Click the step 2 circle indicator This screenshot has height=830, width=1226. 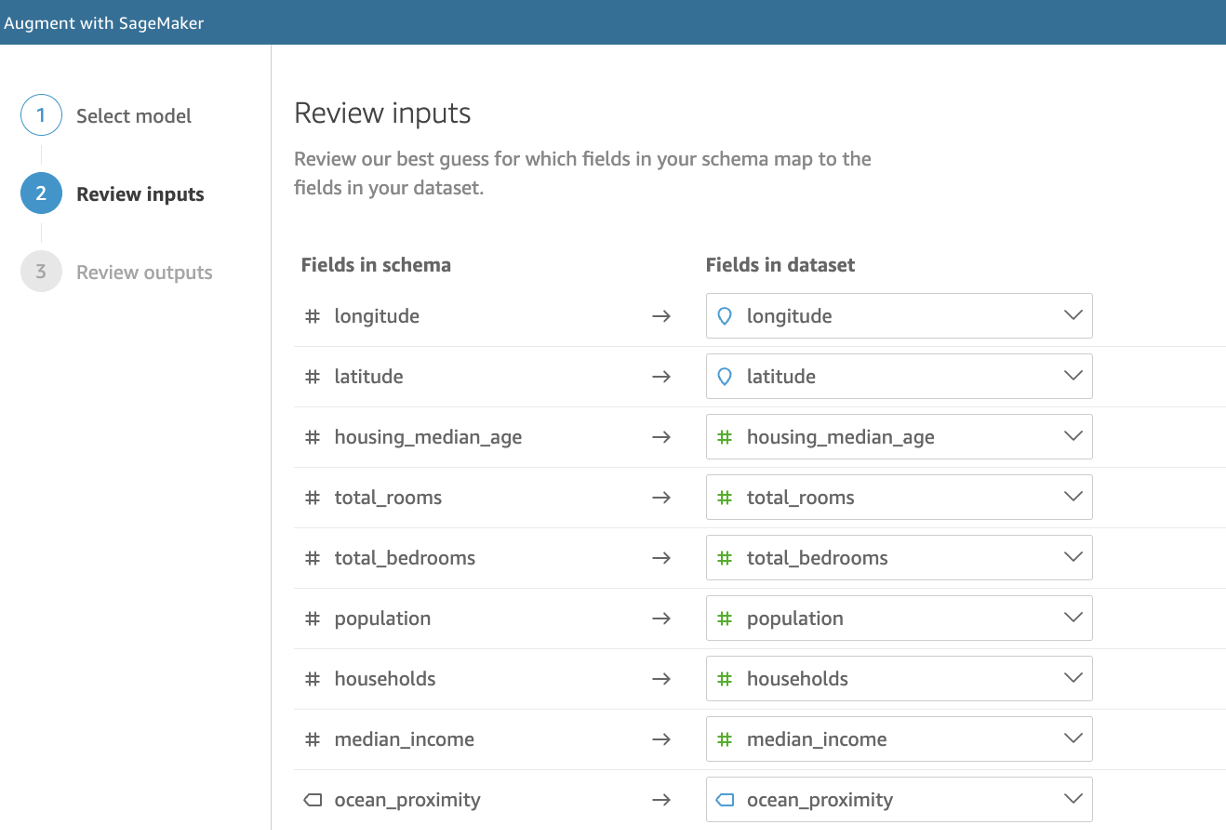pyautogui.click(x=41, y=194)
